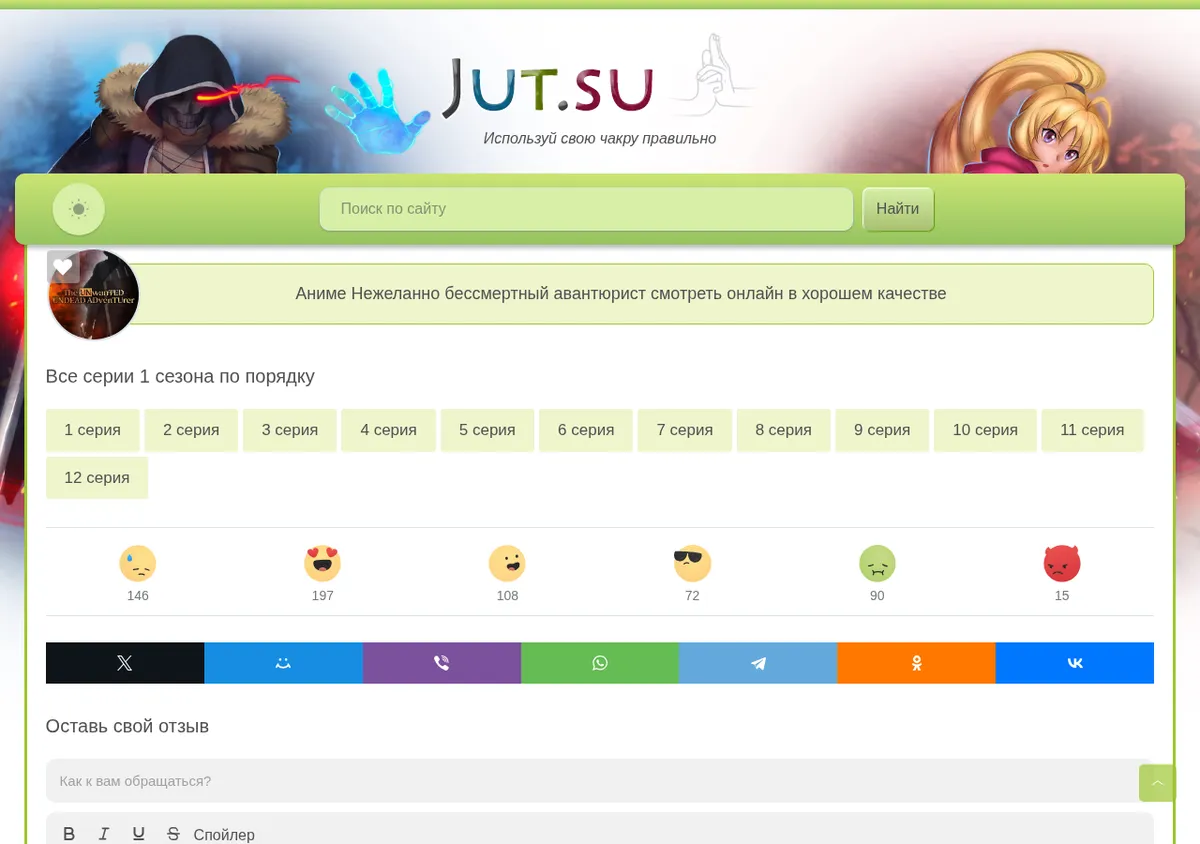This screenshot has width=1200, height=844.
Task: Open the 1 серия episode
Action: pyautogui.click(x=93, y=430)
